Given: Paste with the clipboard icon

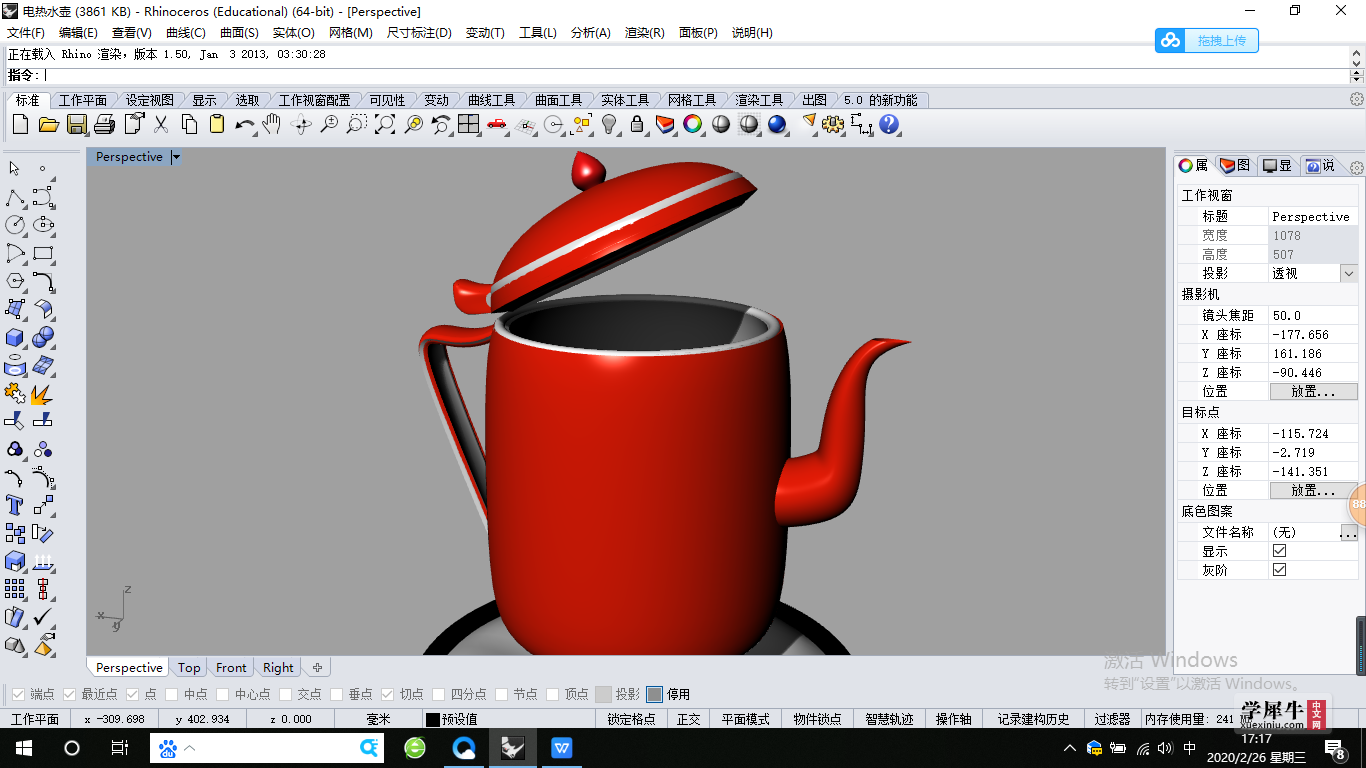Looking at the screenshot, I should tap(217, 124).
